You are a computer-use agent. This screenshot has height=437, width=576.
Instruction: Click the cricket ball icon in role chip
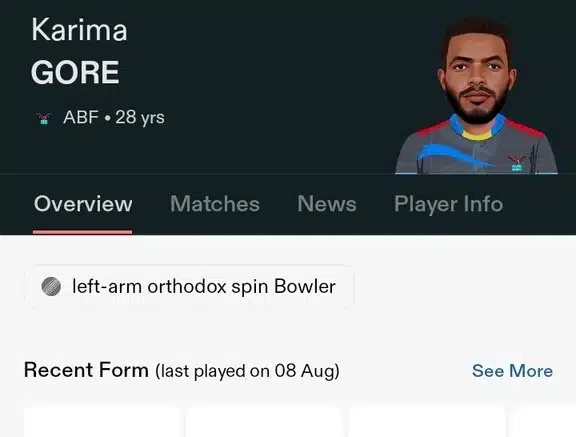[x=51, y=286]
